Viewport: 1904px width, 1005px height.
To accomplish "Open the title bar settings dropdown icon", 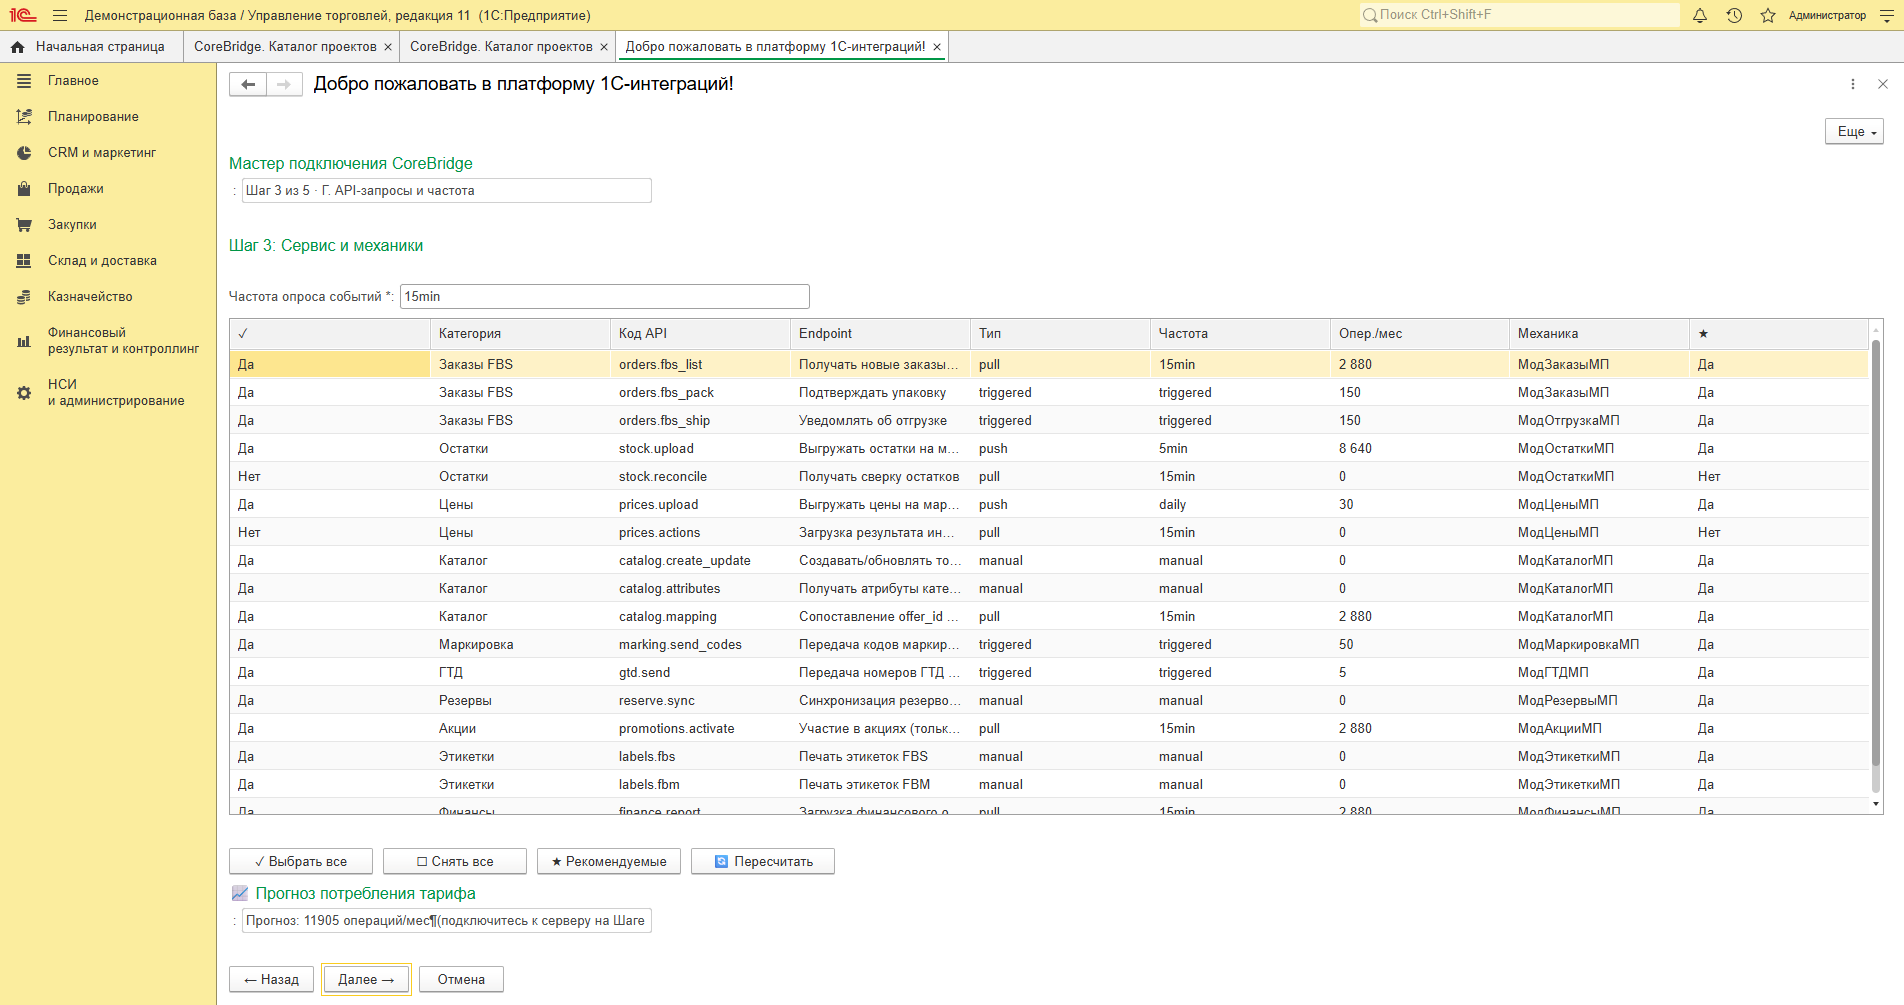I will coord(1886,15).
